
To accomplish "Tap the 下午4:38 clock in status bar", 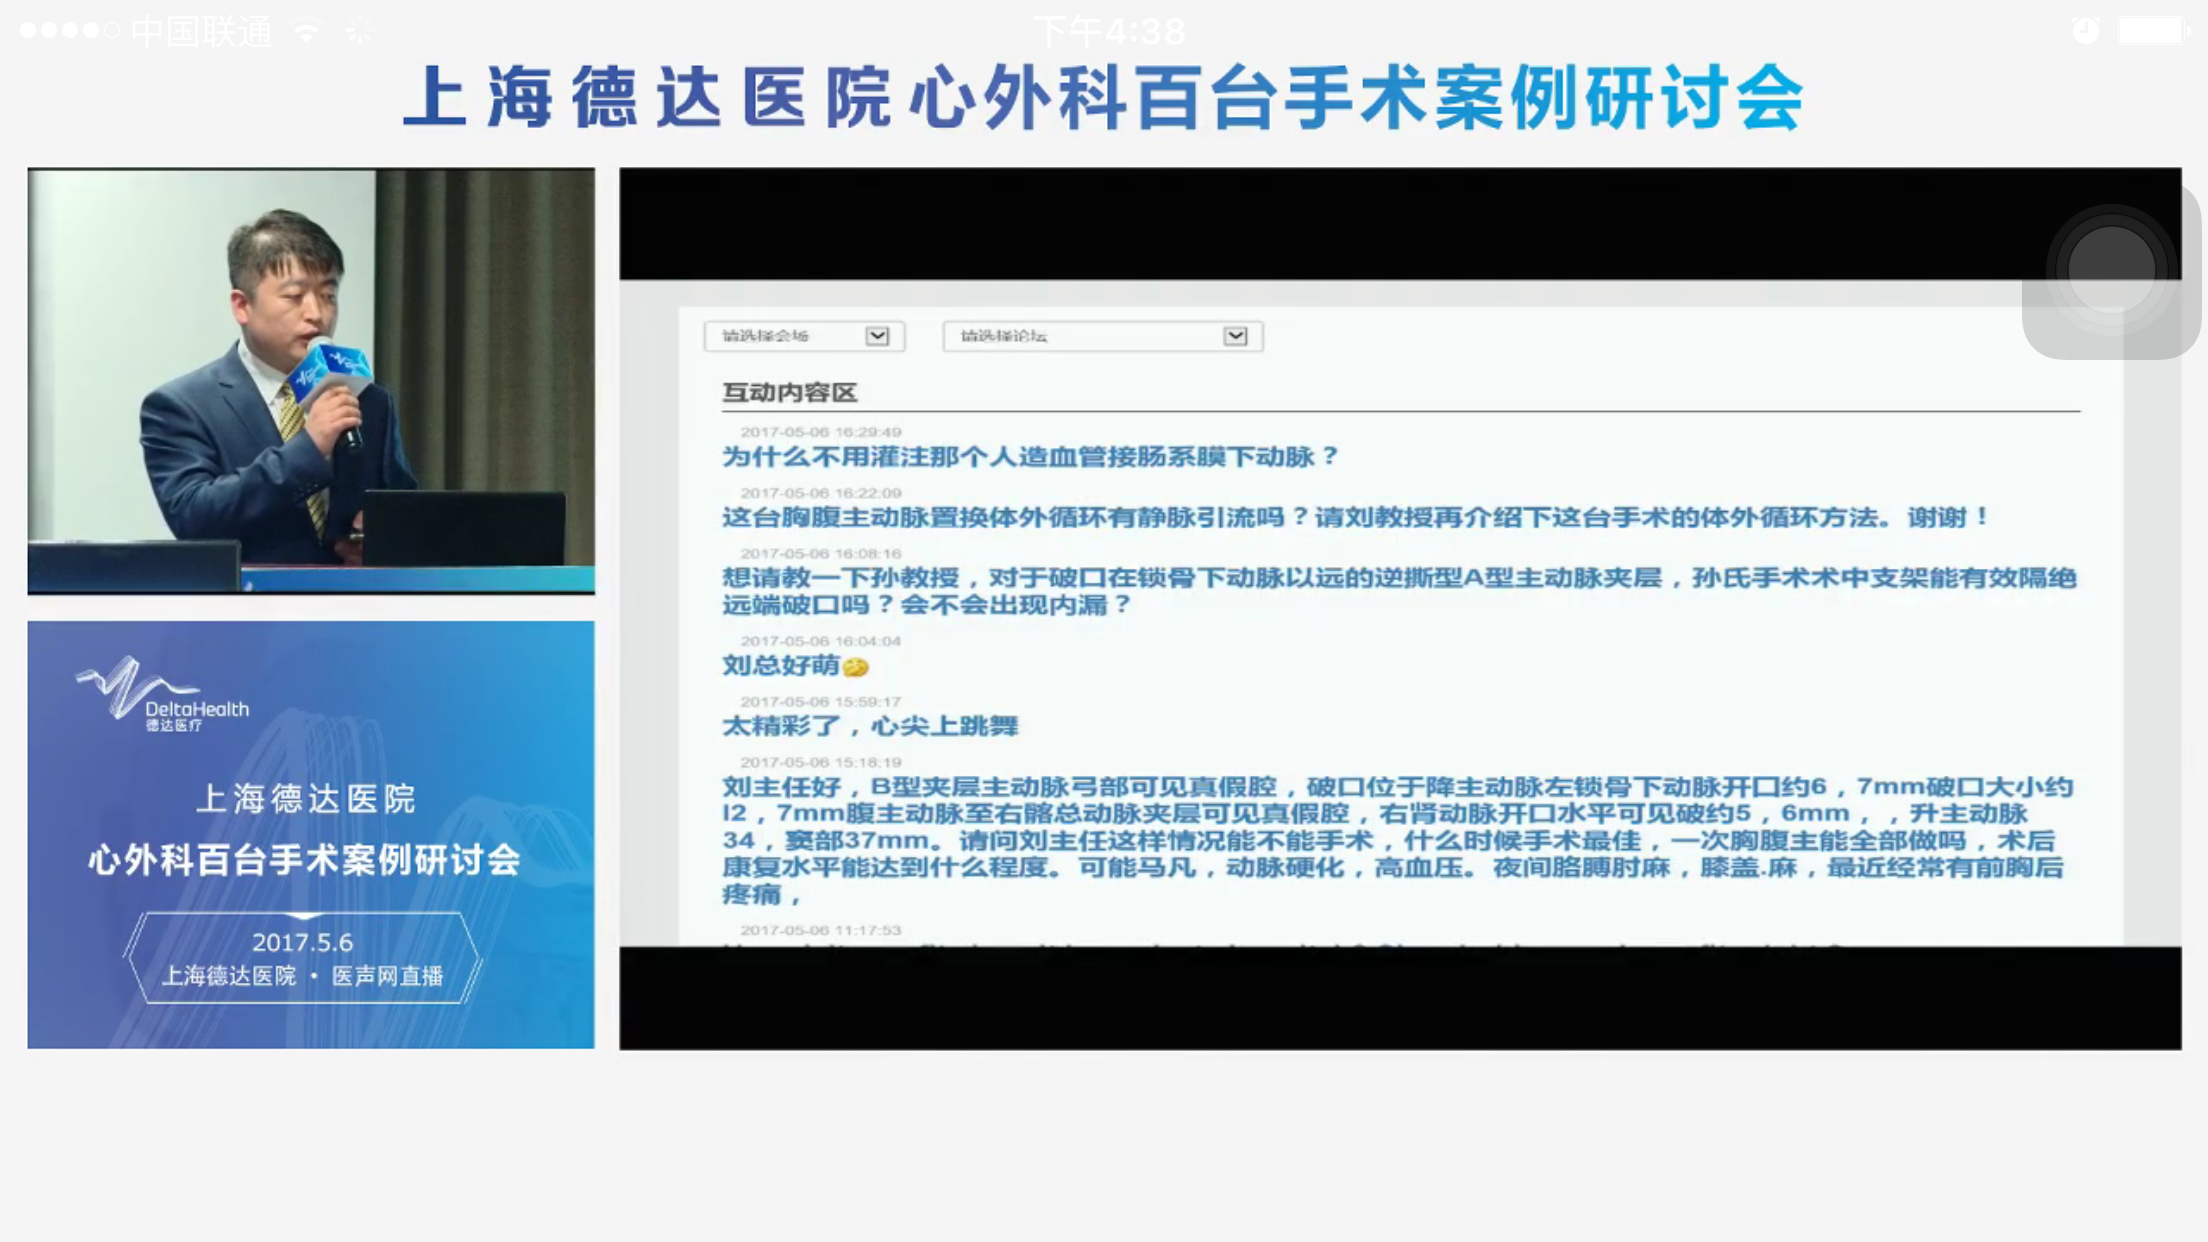I will click(1109, 32).
